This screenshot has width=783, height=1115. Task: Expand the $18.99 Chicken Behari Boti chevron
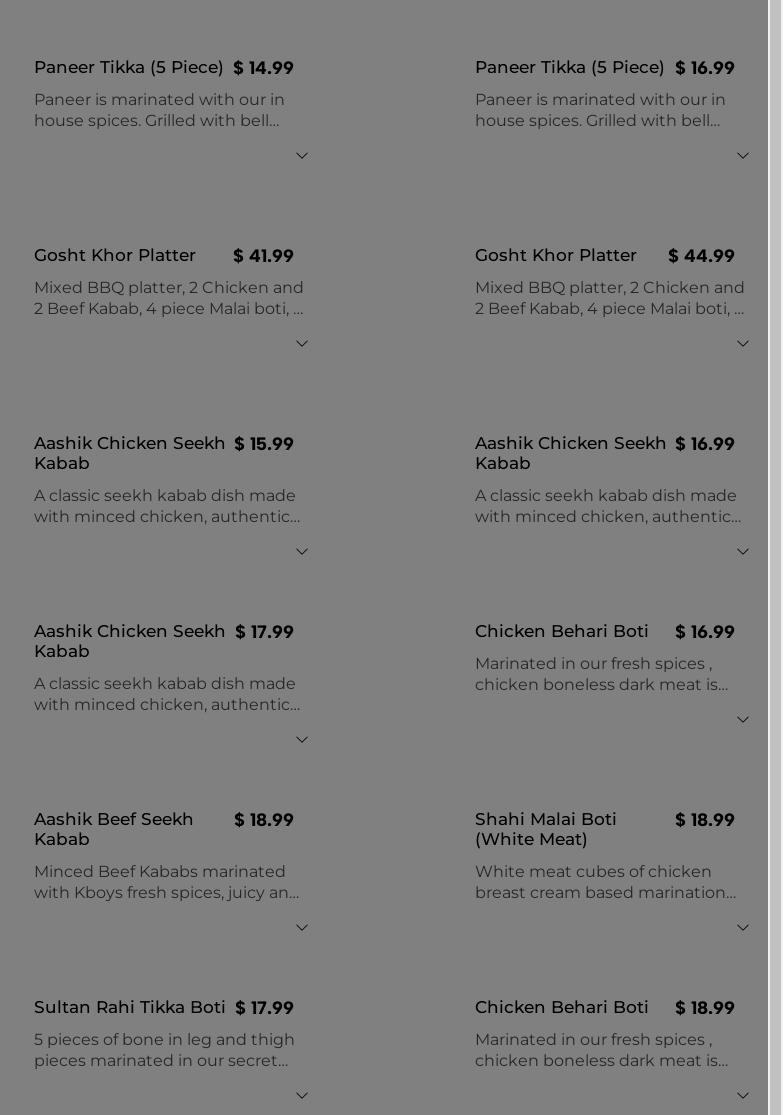tap(743, 1096)
